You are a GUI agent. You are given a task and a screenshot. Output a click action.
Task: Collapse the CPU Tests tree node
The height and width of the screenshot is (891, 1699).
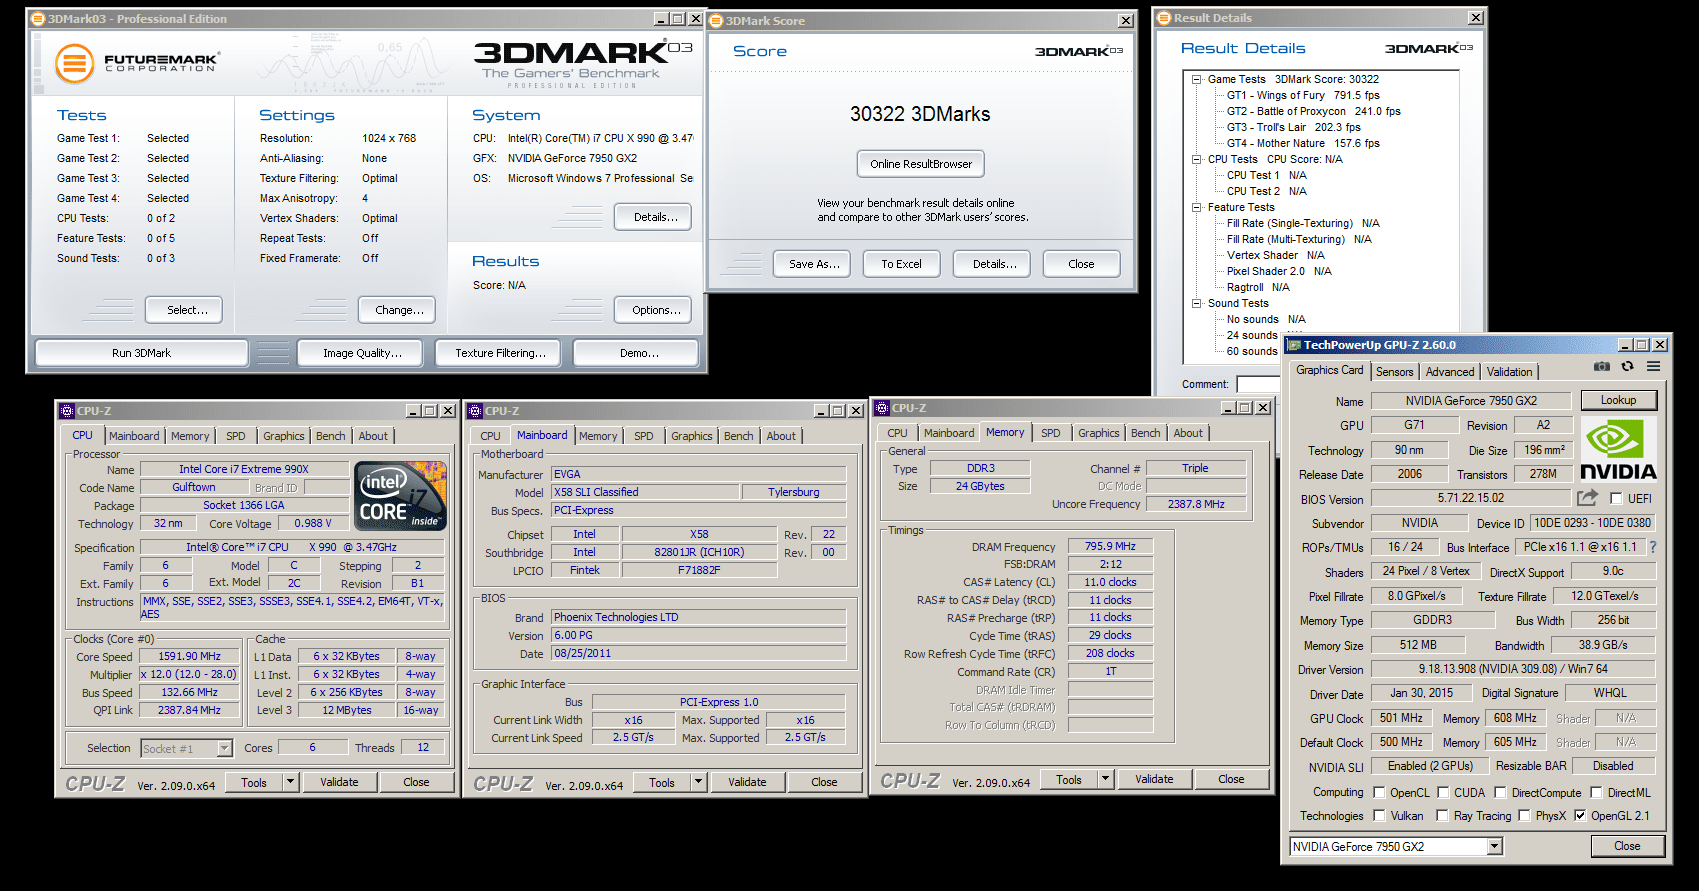1196,159
